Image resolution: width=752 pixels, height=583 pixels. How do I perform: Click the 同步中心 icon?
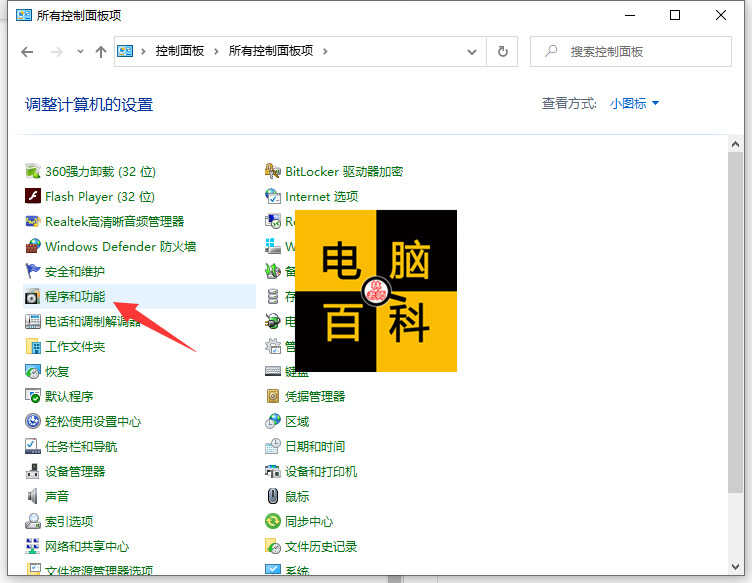click(273, 521)
